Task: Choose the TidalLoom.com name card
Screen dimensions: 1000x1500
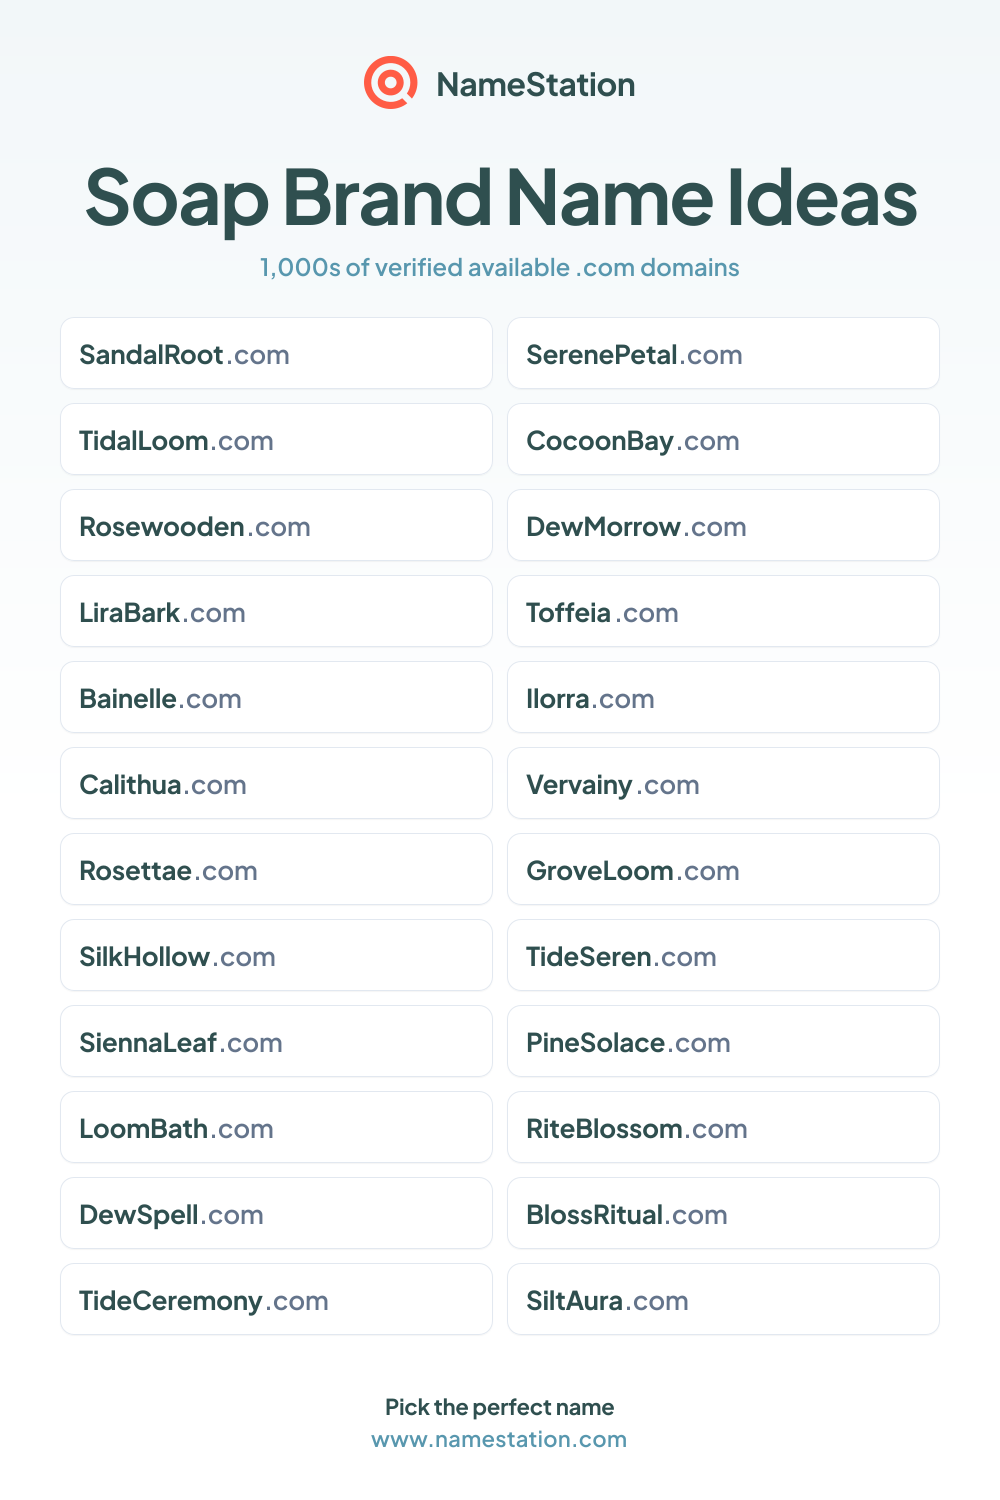Action: point(276,439)
